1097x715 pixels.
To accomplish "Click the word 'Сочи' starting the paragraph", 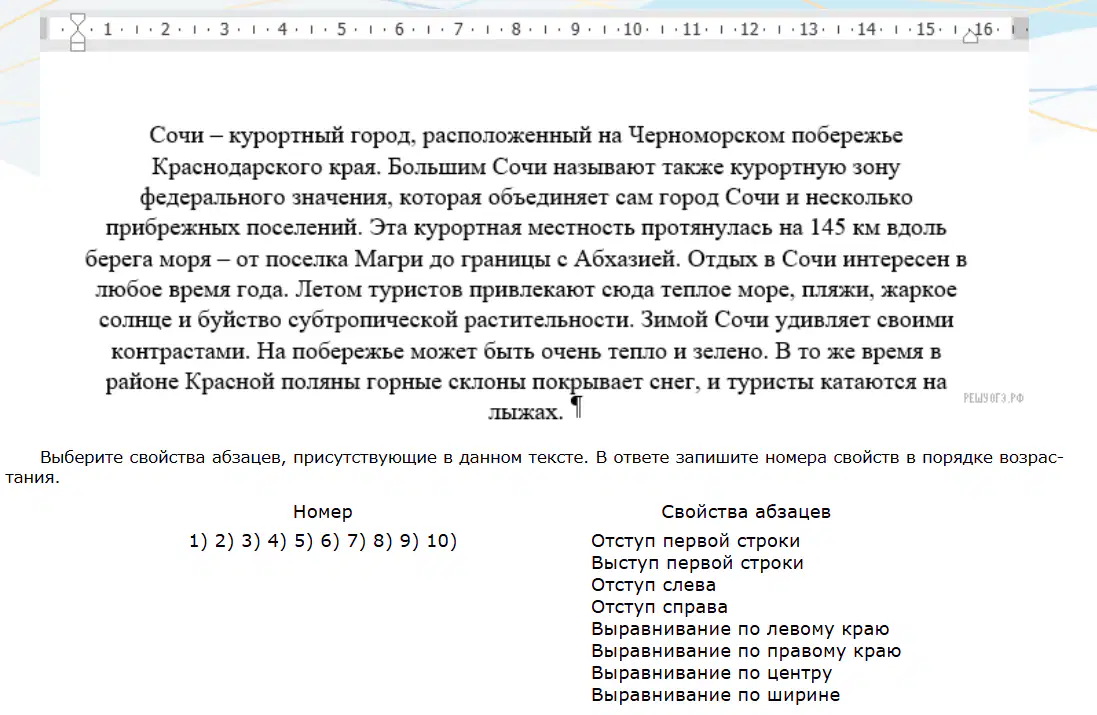I will [x=176, y=134].
